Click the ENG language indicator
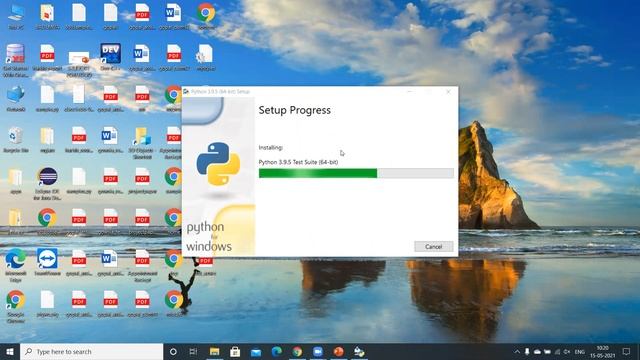Image resolution: width=640 pixels, height=360 pixels. pos(580,351)
